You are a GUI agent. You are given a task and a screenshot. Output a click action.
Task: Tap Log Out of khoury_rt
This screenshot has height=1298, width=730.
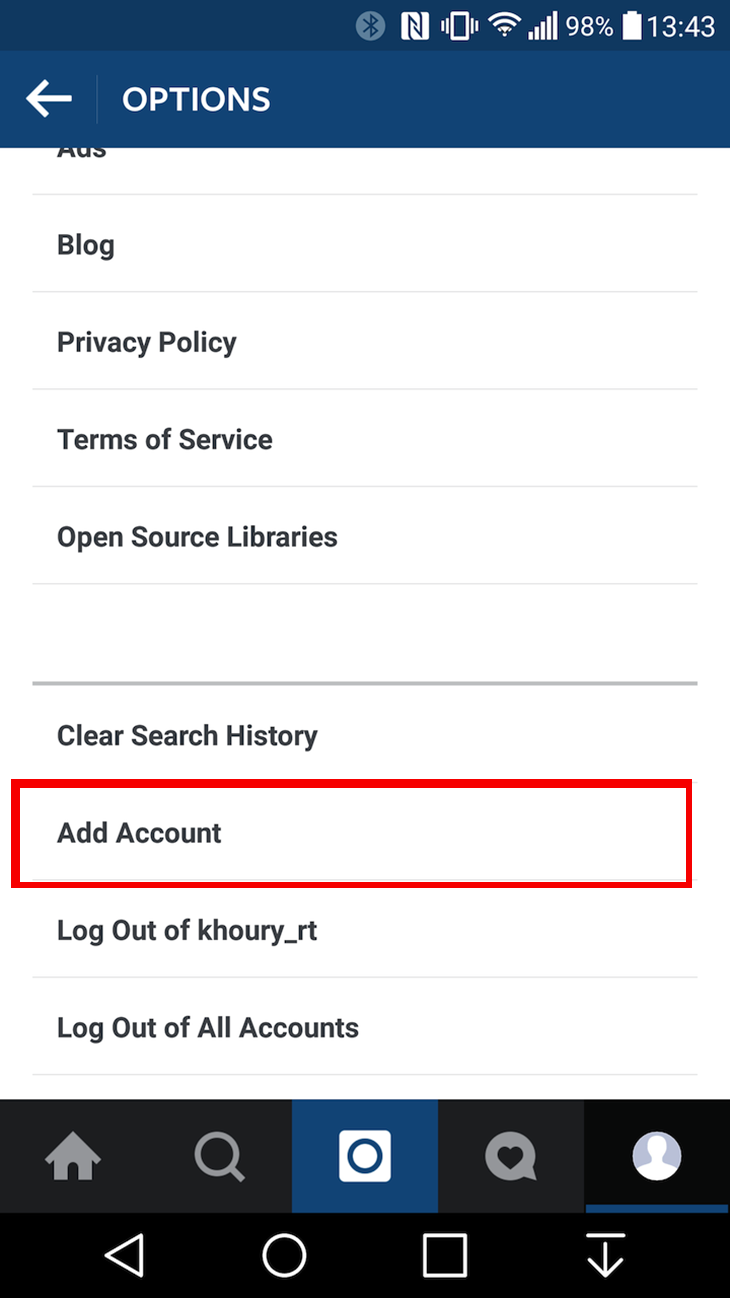(187, 930)
